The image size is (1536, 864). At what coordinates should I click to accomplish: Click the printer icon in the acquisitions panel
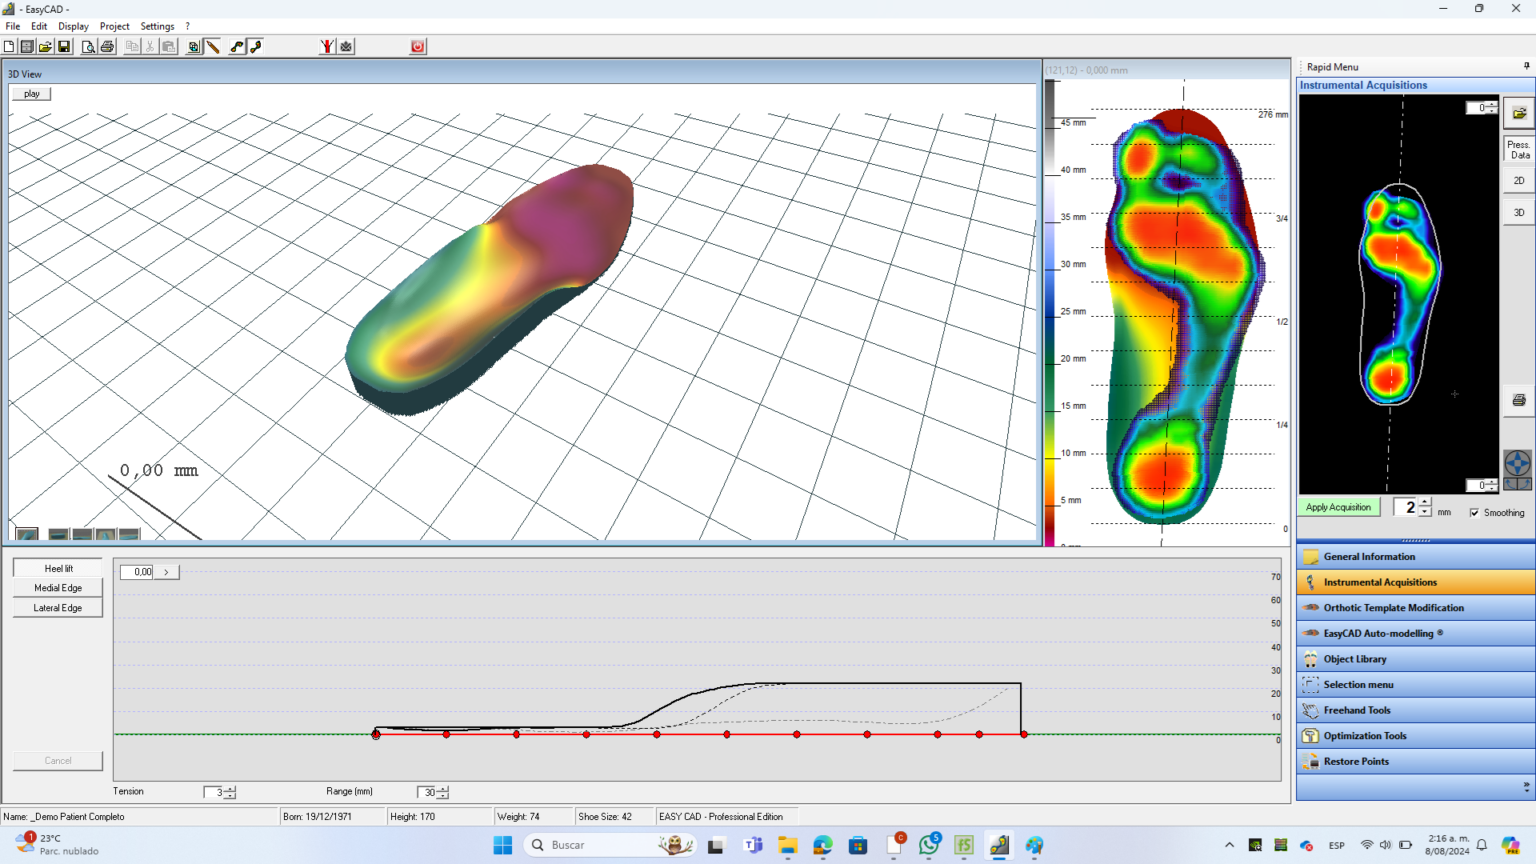(1519, 399)
